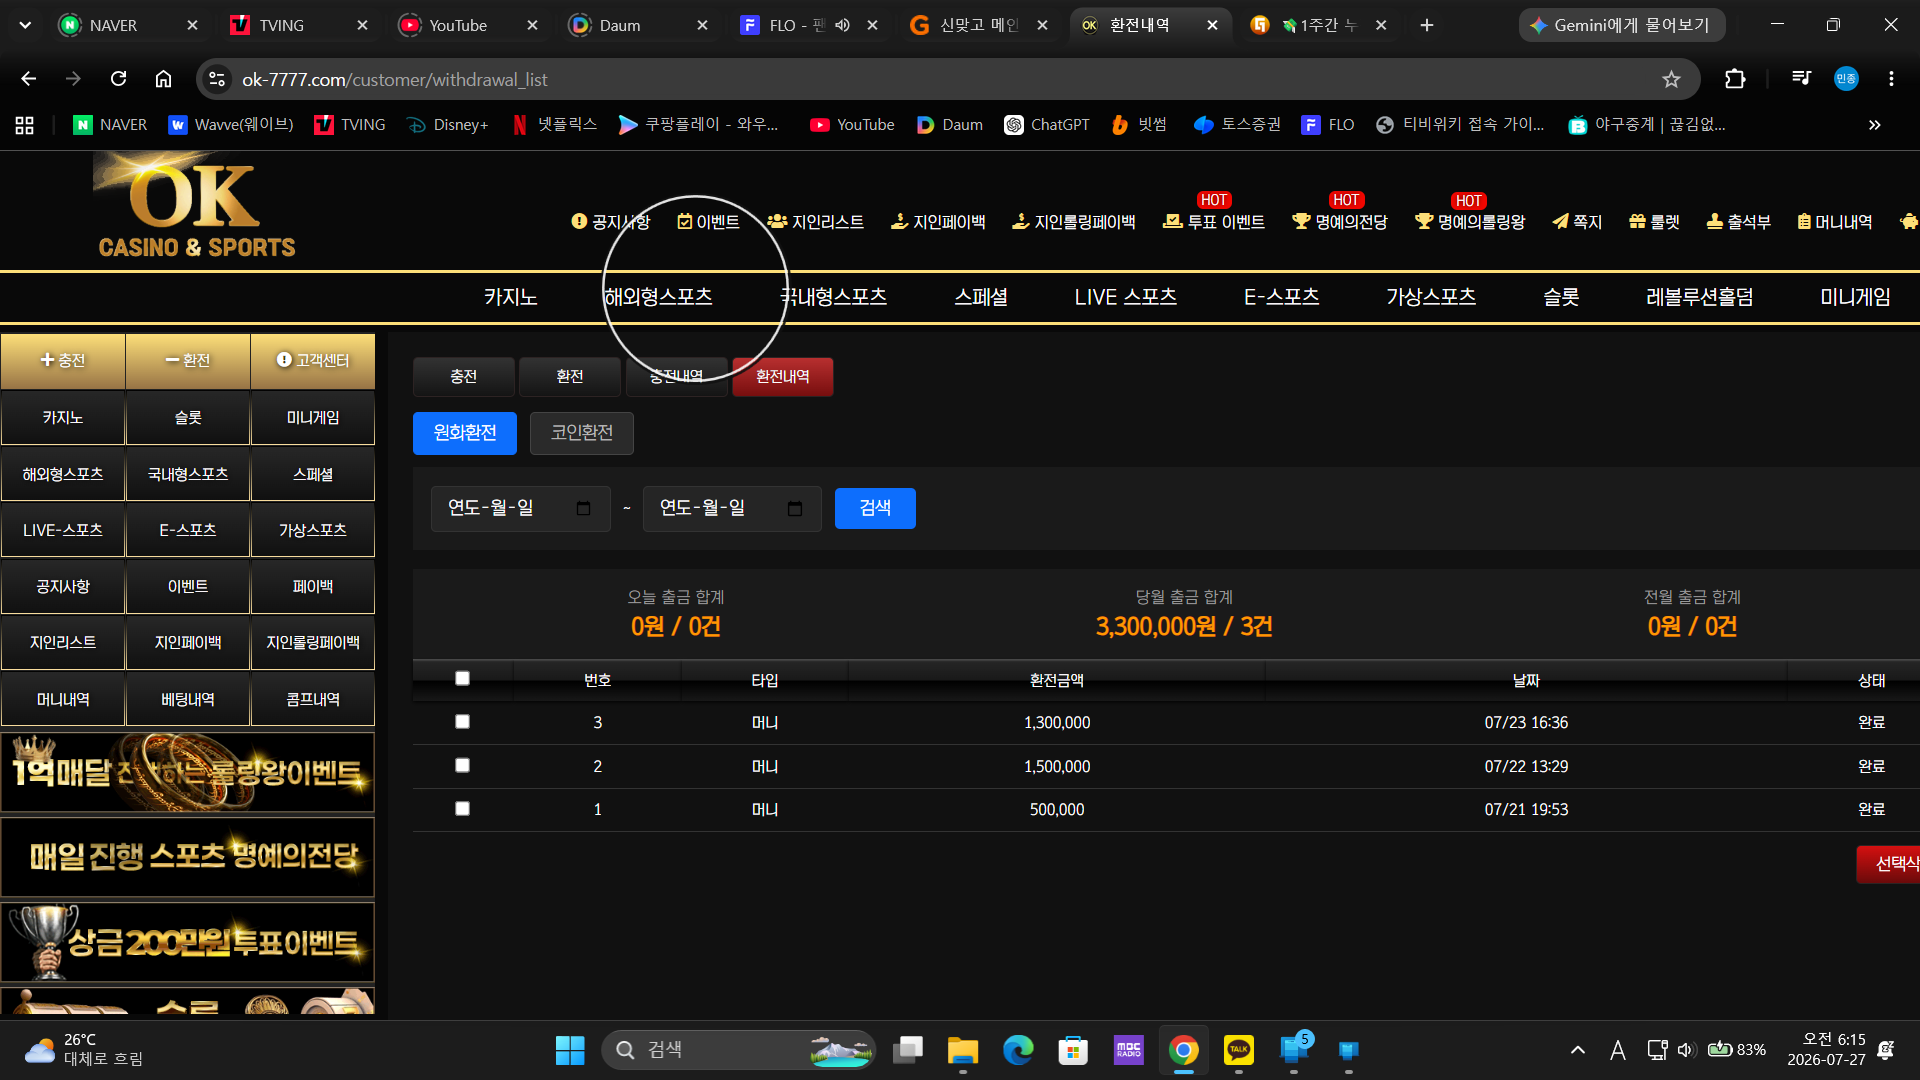Open 지인롤링페이백 in the sidebar

tap(313, 643)
